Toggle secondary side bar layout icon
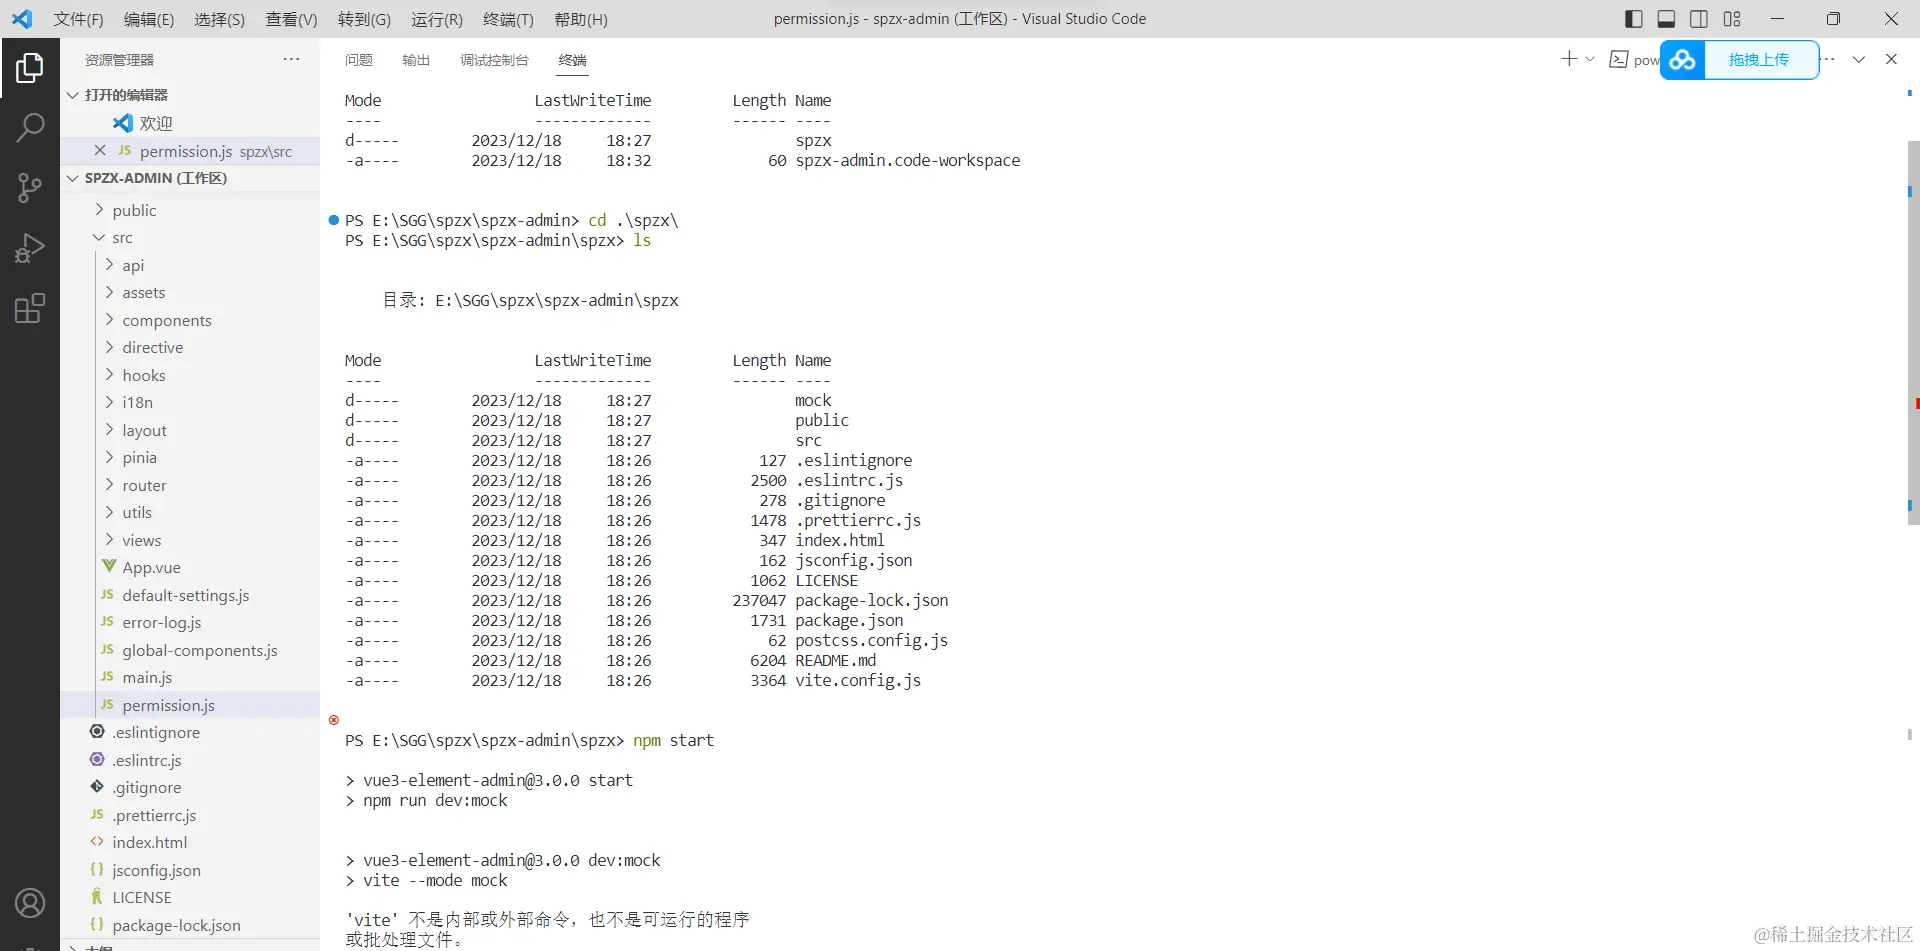Viewport: 1920px width, 951px height. 1699,19
